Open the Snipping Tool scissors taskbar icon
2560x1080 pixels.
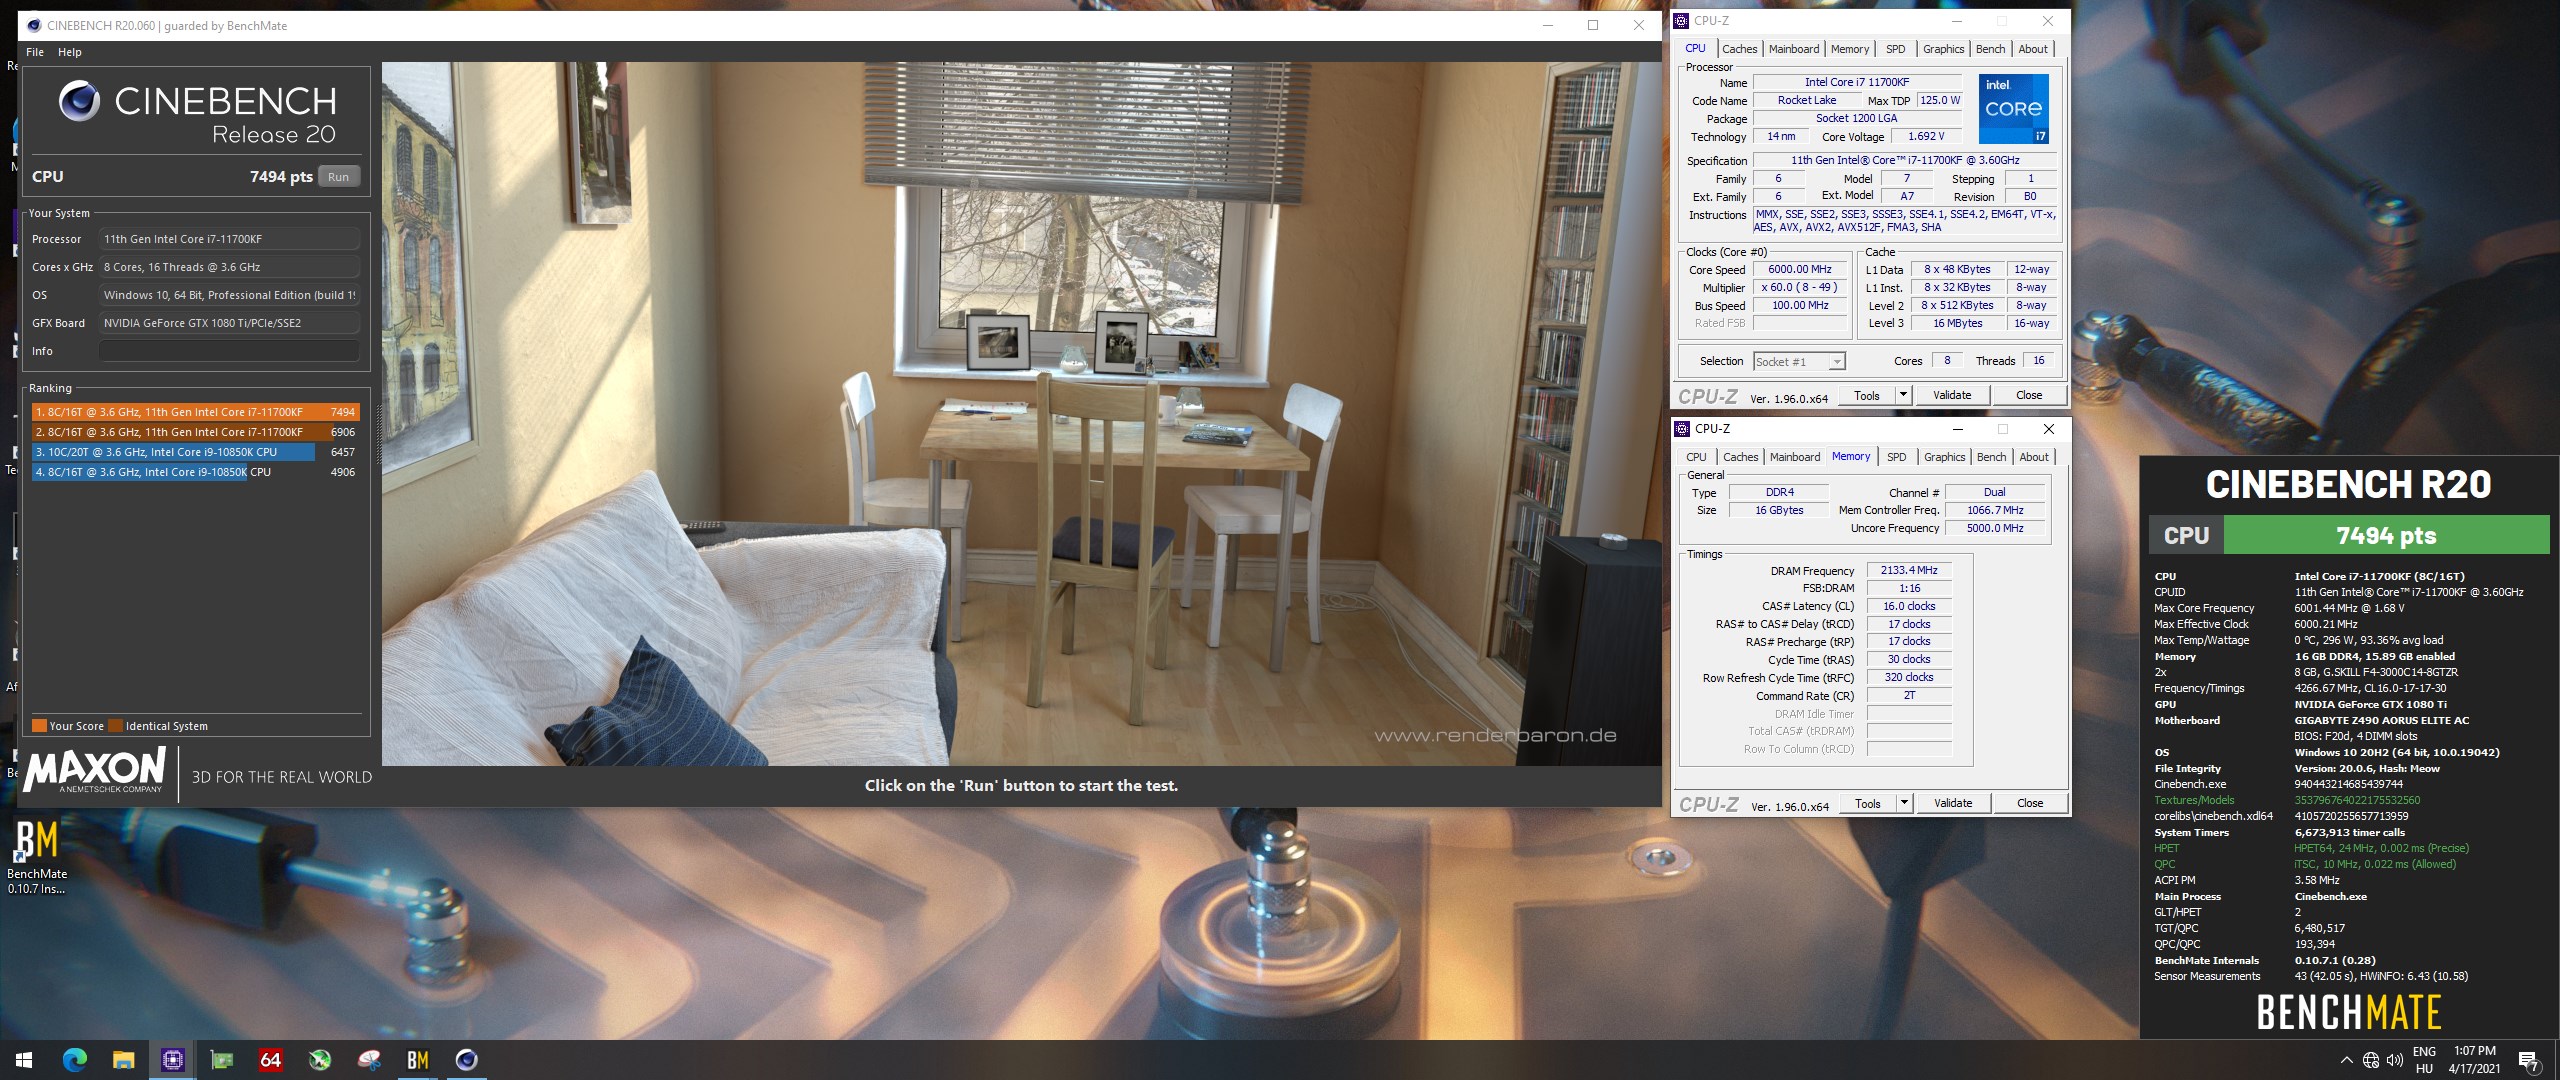coord(369,1060)
